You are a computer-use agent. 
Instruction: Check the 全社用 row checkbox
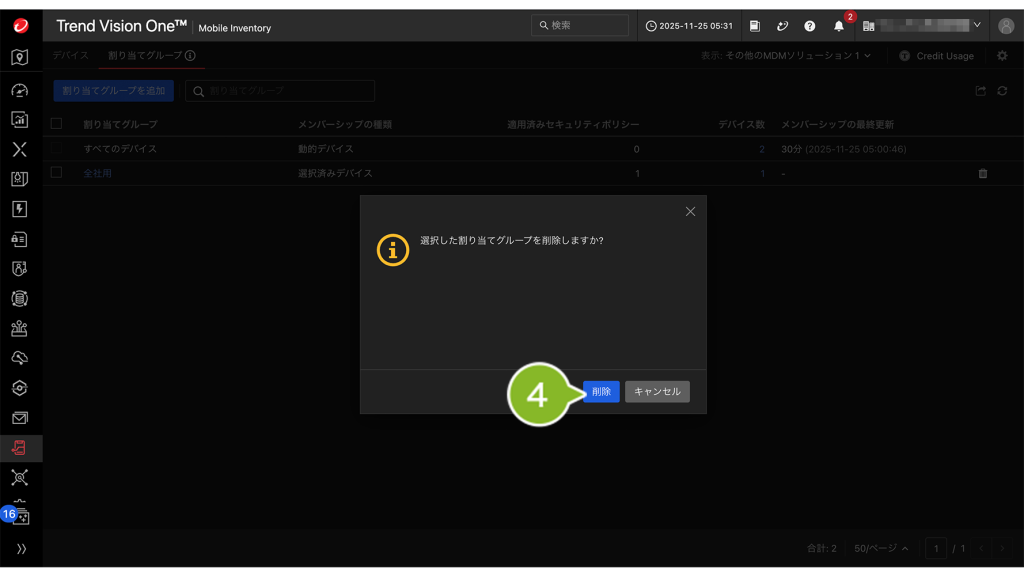57,173
